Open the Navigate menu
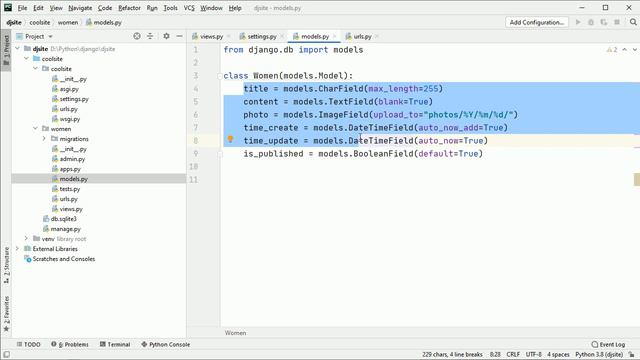Viewport: 640px width, 360px height. 80,8
